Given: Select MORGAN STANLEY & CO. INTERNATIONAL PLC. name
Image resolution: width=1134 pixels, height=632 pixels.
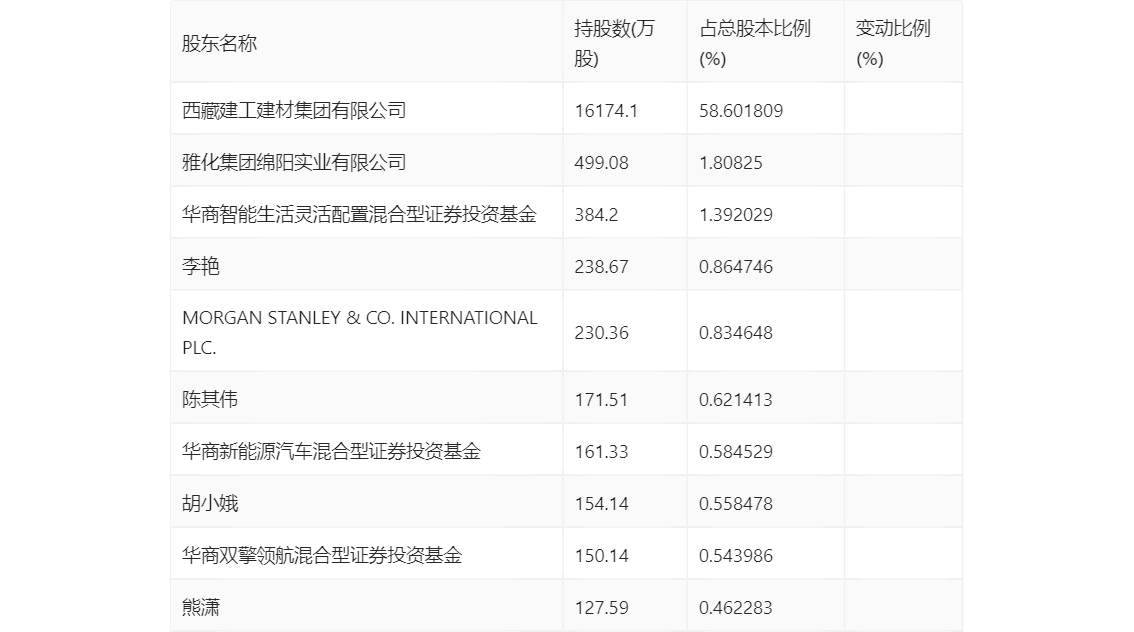Looking at the screenshot, I should click(360, 333).
